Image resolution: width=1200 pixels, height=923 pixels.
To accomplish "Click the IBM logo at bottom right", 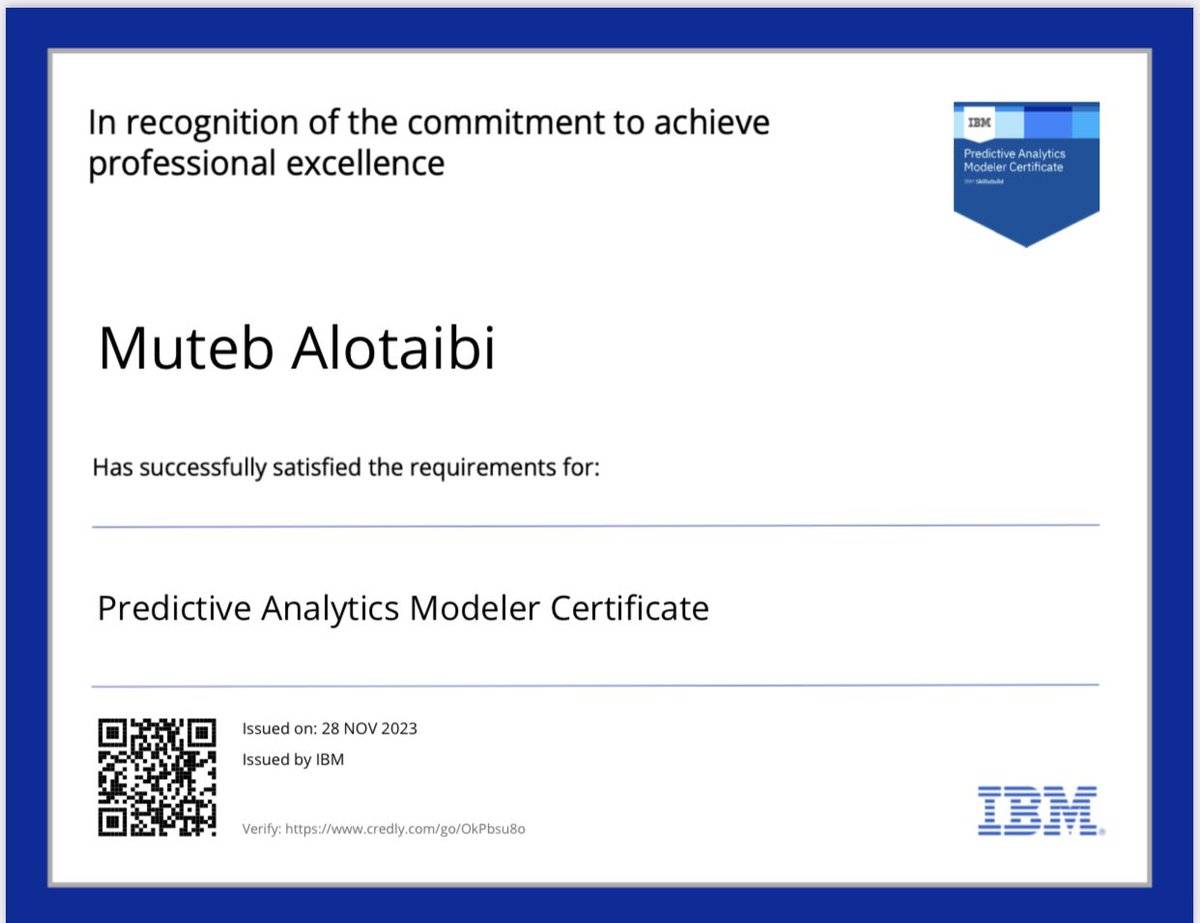I will 1040,810.
